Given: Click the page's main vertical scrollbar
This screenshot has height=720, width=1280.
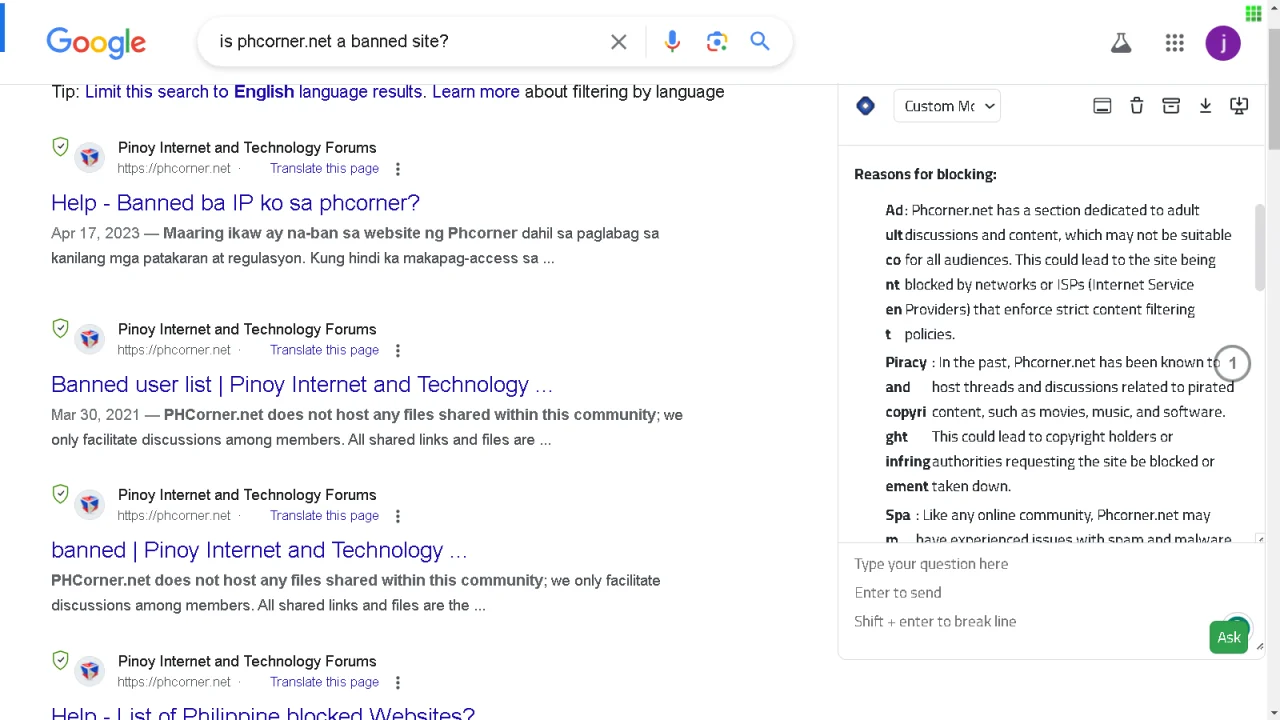Looking at the screenshot, I should 1273,90.
